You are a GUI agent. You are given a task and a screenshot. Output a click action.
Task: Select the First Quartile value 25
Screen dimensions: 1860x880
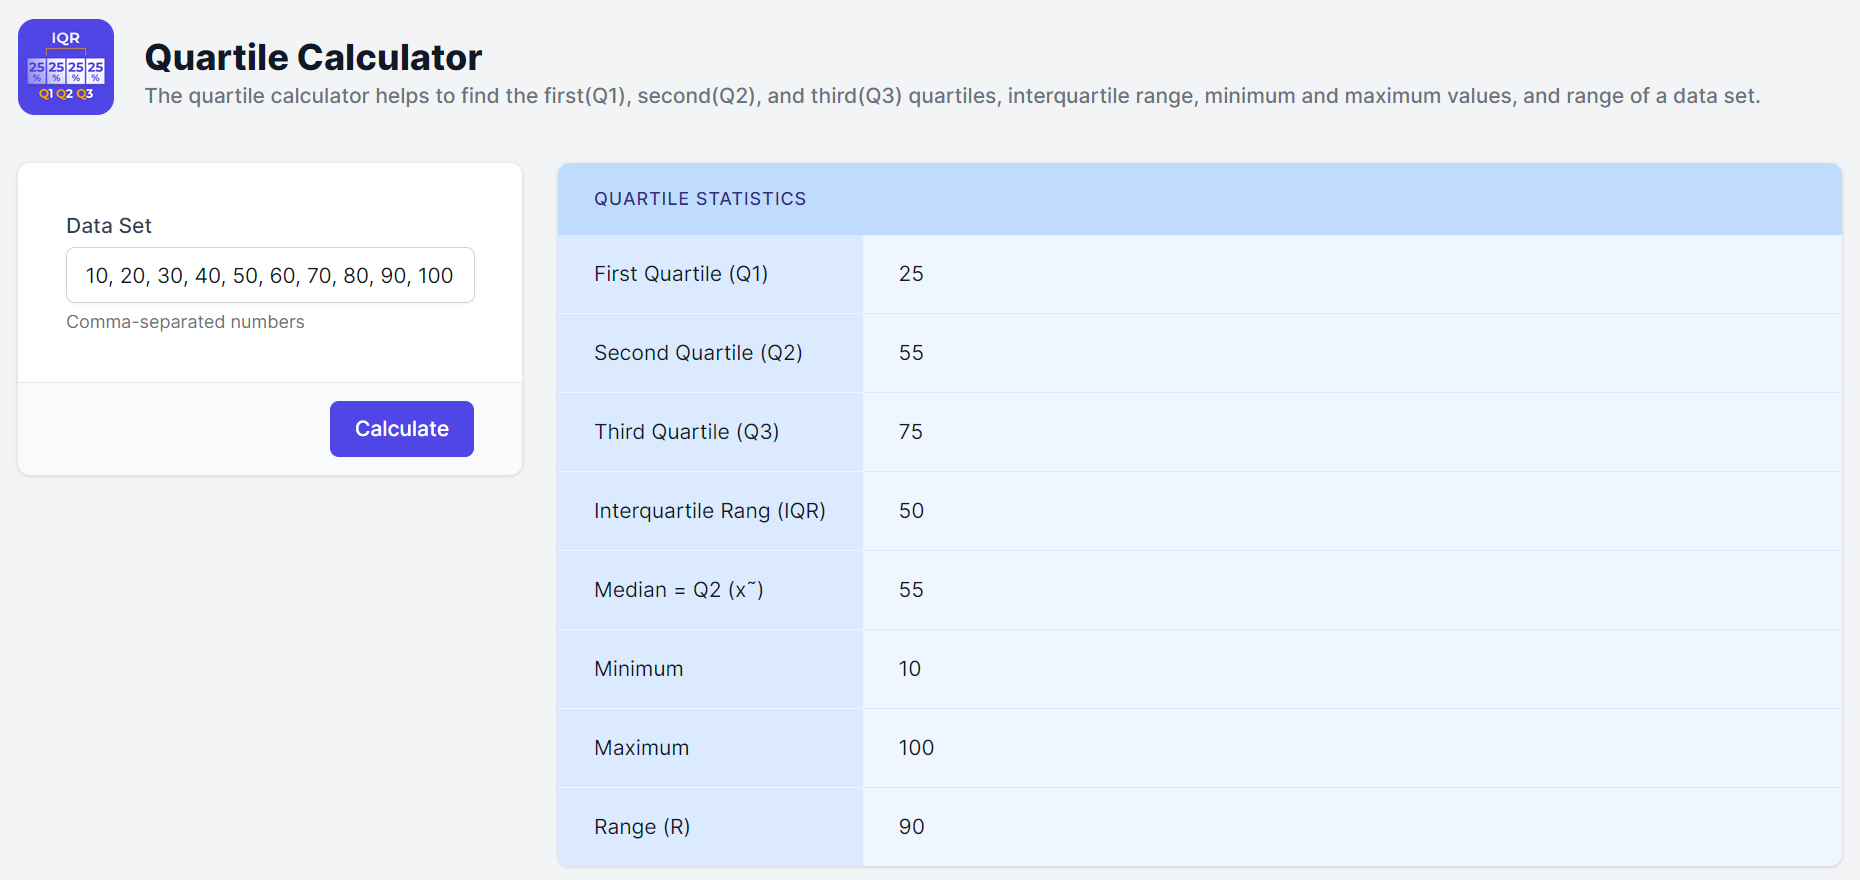(x=911, y=274)
